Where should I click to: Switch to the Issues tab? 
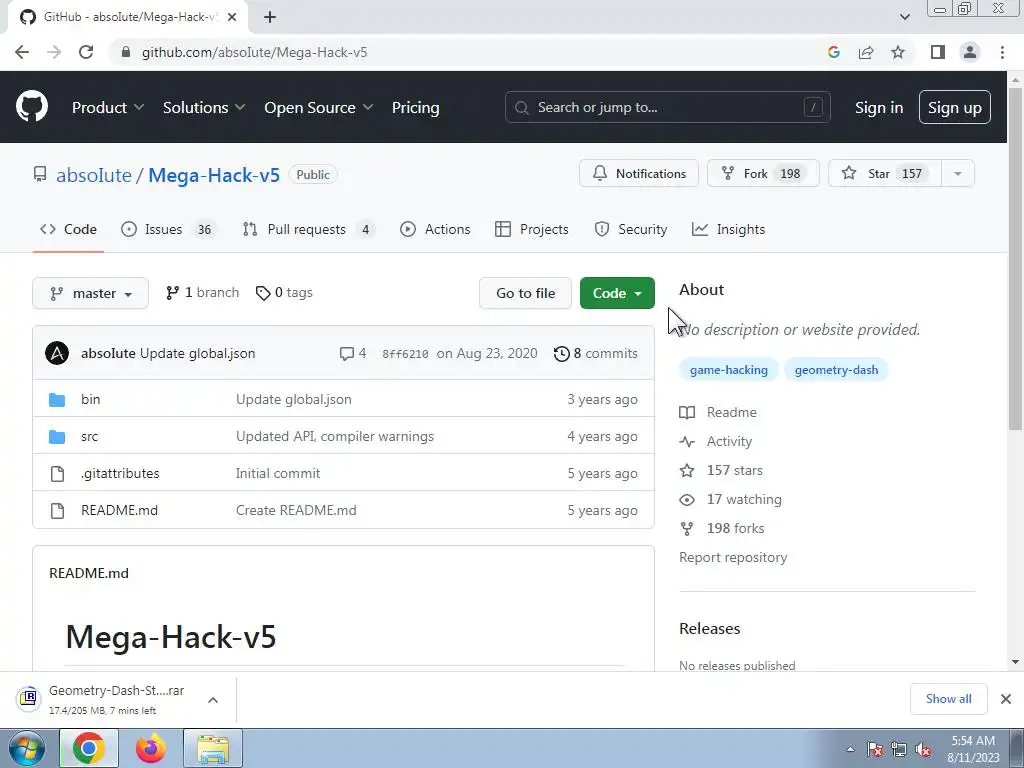point(168,229)
